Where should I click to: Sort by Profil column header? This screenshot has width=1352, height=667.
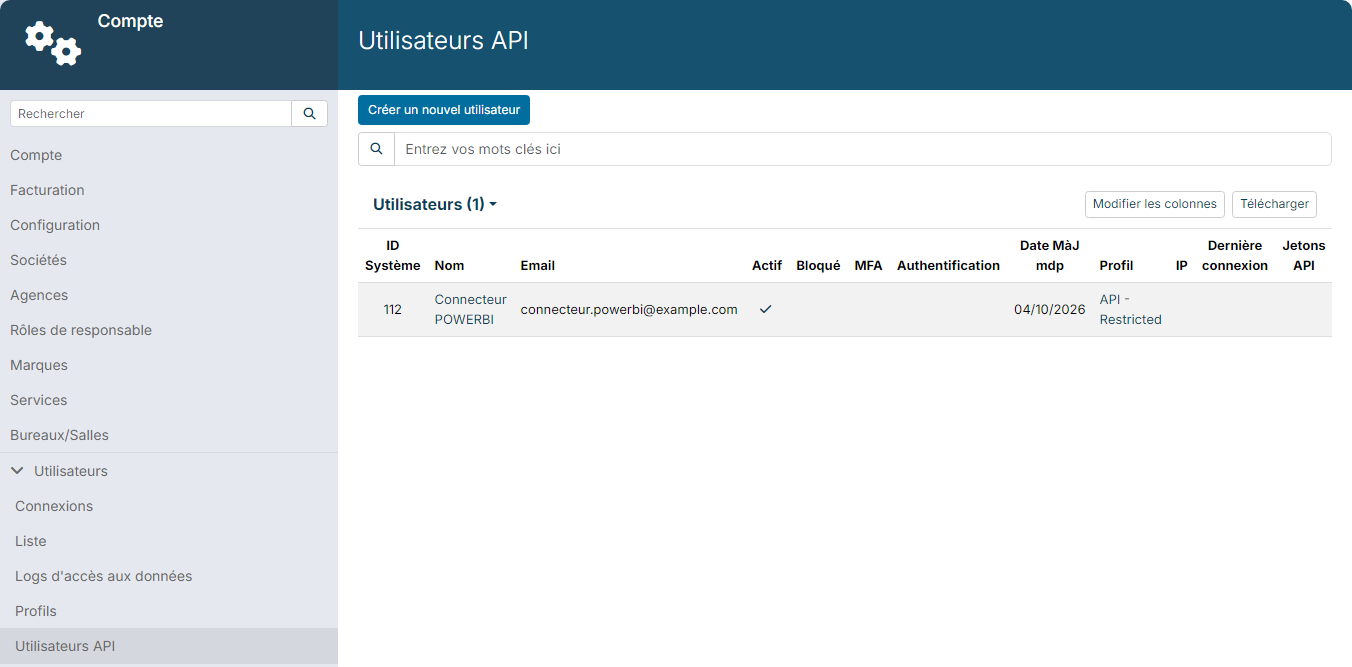(x=1117, y=266)
